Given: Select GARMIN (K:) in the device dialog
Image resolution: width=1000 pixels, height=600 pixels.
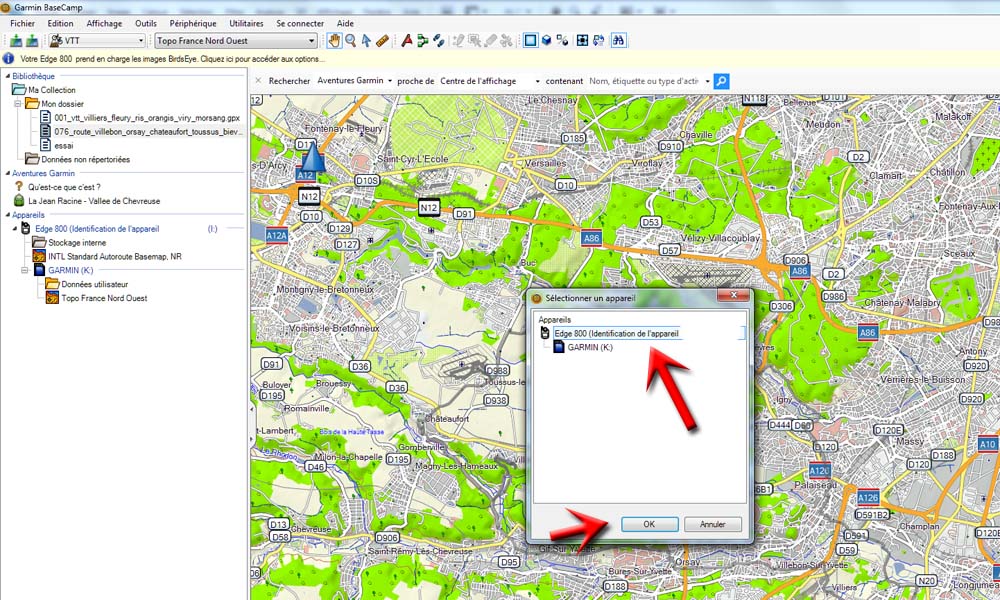Looking at the screenshot, I should pos(590,348).
